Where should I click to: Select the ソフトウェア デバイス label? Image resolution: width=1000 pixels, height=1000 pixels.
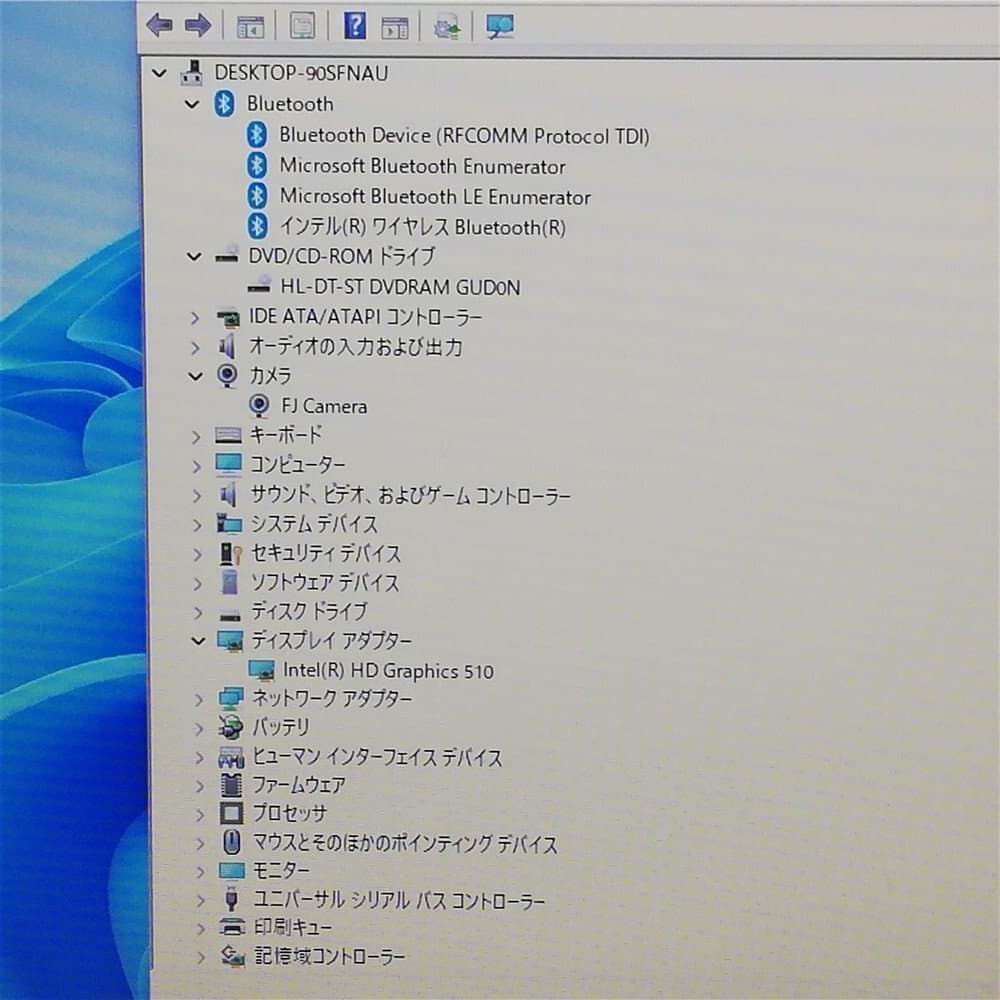pyautogui.click(x=325, y=582)
